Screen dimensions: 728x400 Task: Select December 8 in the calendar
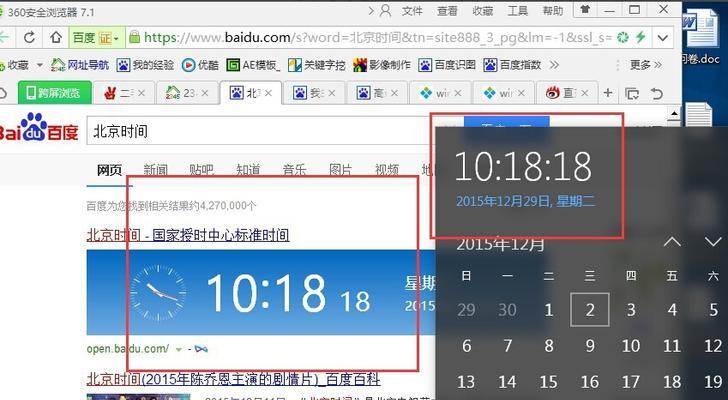tap(549, 346)
